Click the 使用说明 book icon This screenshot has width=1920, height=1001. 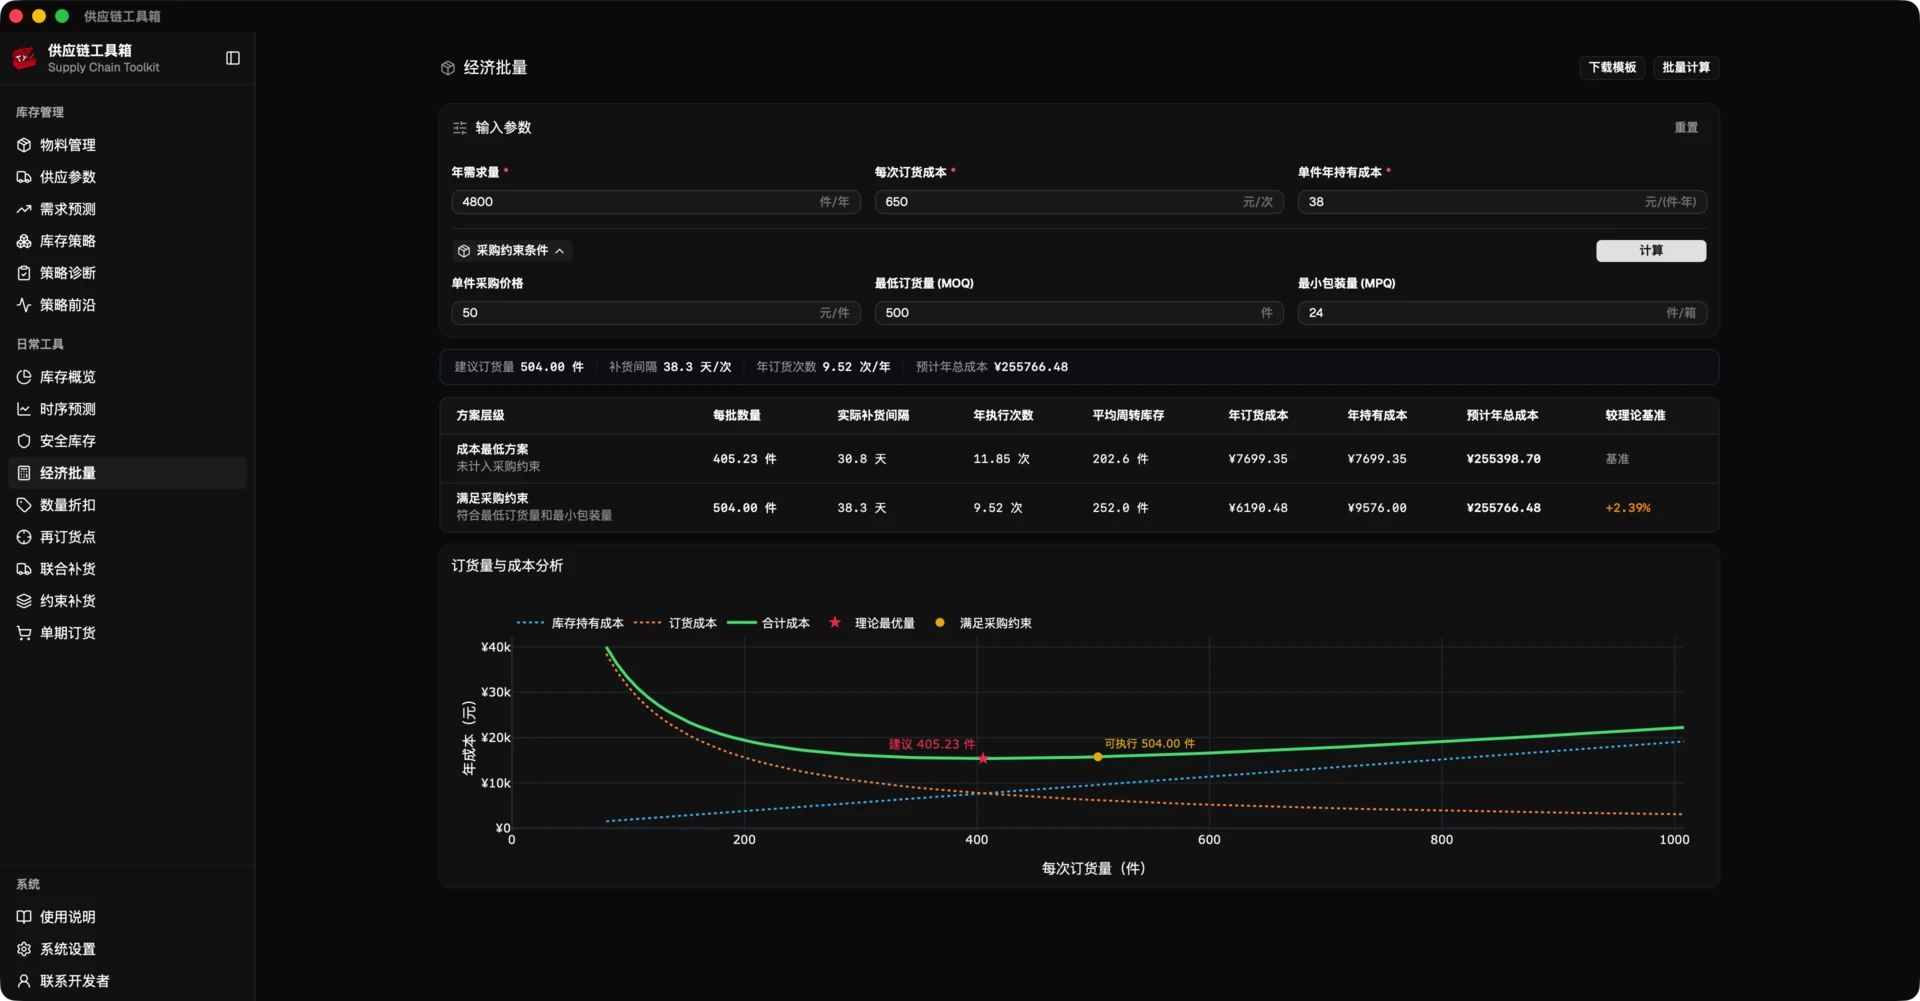(24, 917)
